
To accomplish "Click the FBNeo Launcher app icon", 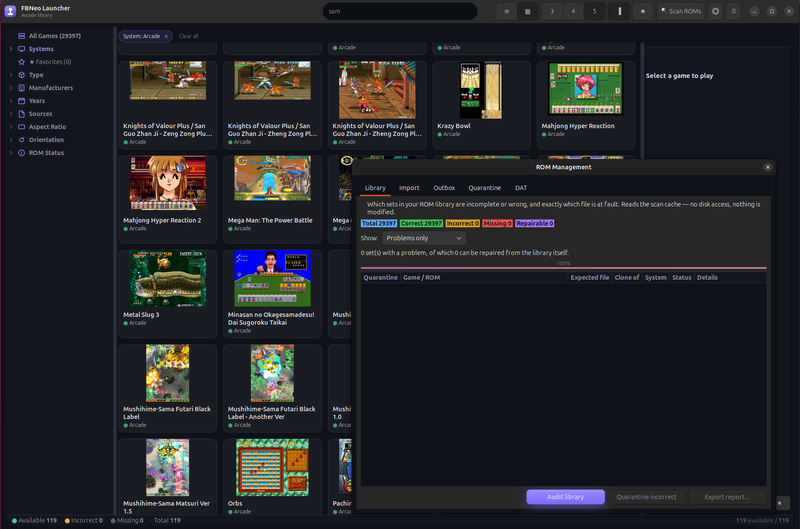I will click(10, 11).
